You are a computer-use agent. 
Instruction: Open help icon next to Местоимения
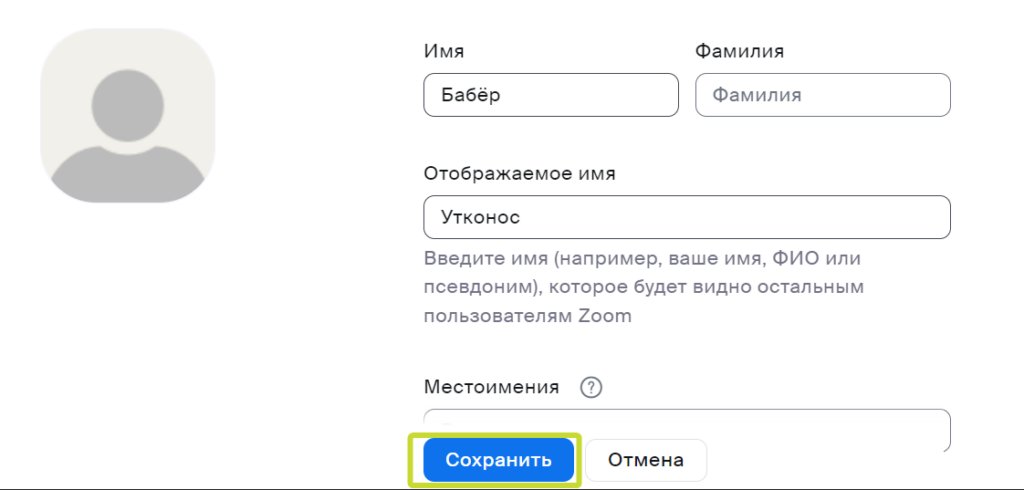point(591,387)
